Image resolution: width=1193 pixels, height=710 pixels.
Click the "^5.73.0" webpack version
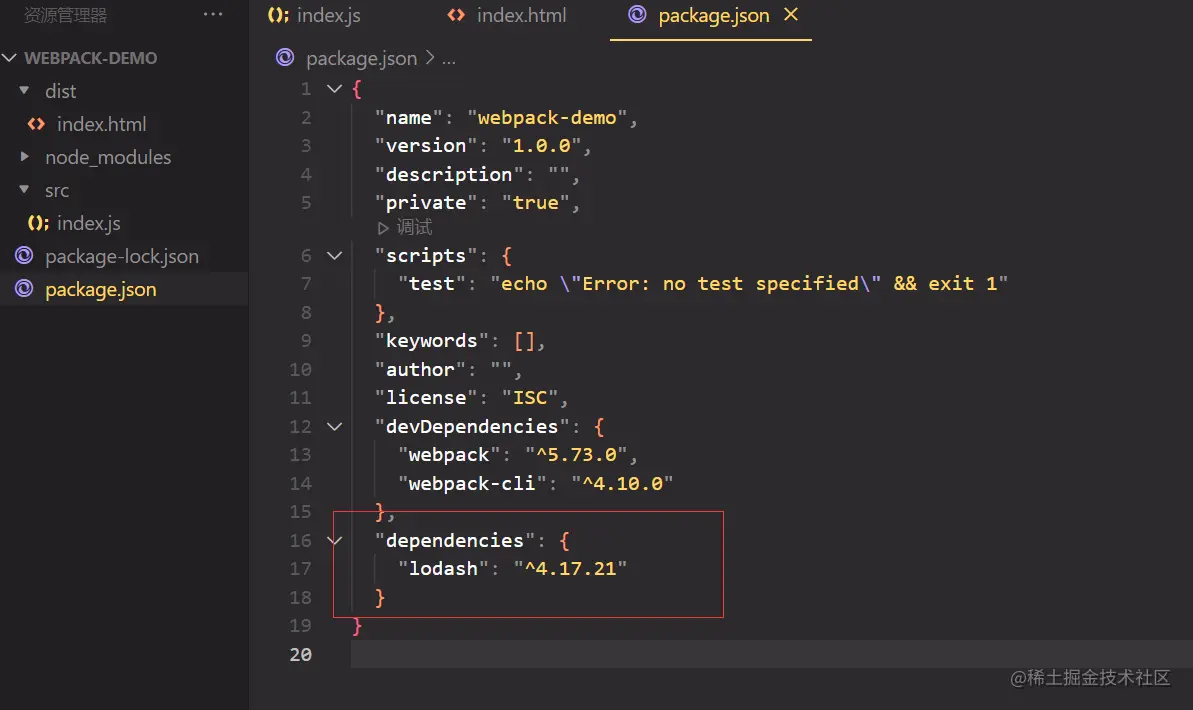point(576,454)
